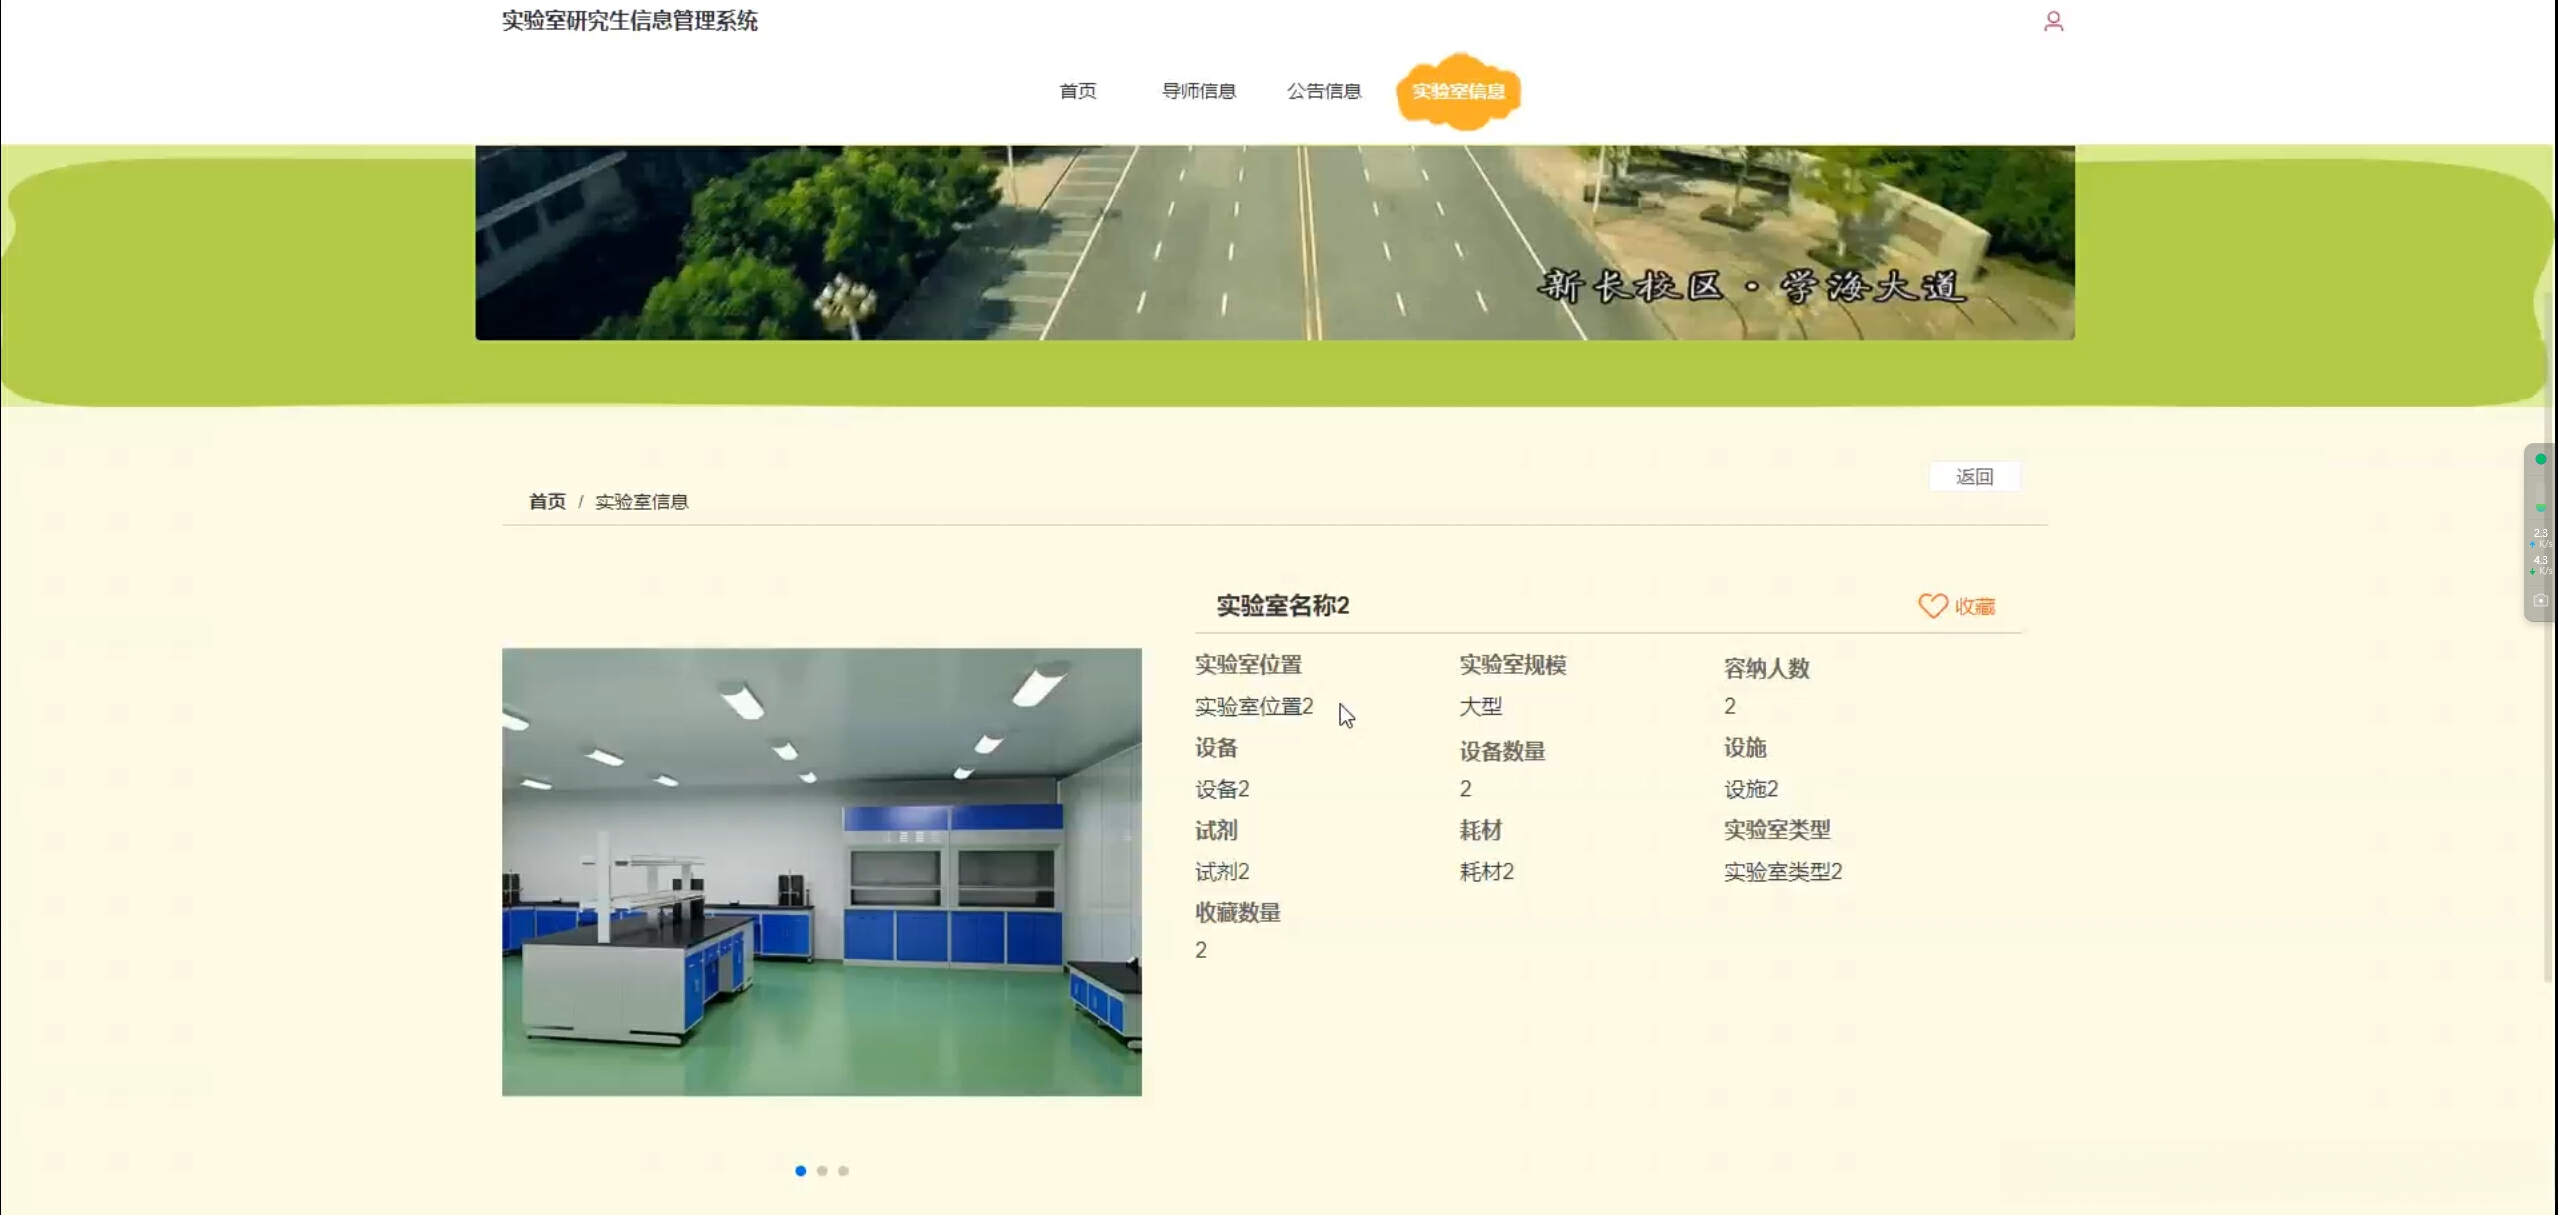Screen dimensions: 2558x1215
Task: Click the green status dot in side panel
Action: [2541, 459]
